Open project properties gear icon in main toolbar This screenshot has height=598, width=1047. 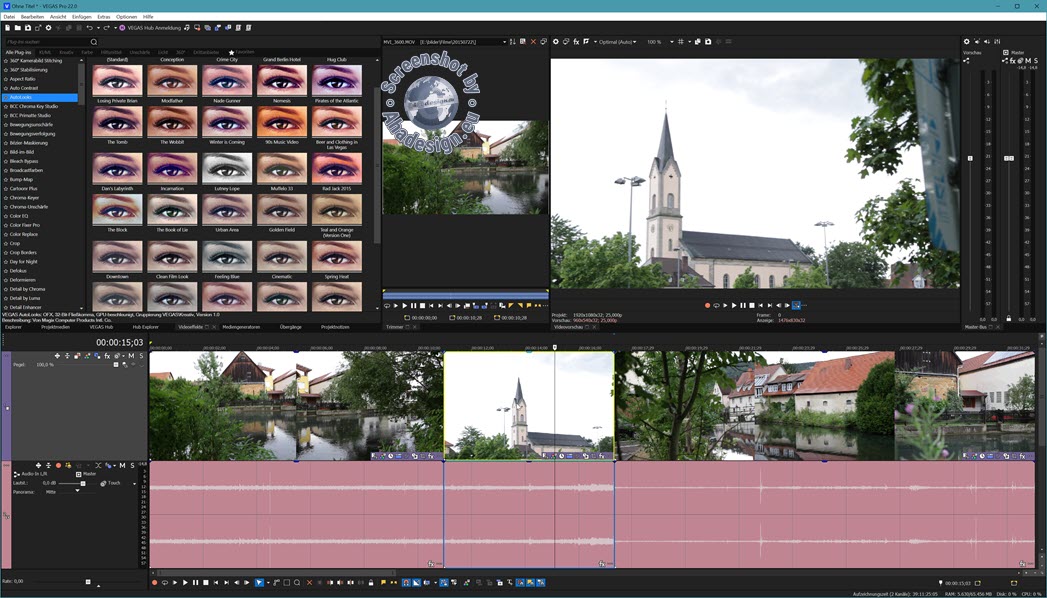pyautogui.click(x=48, y=28)
